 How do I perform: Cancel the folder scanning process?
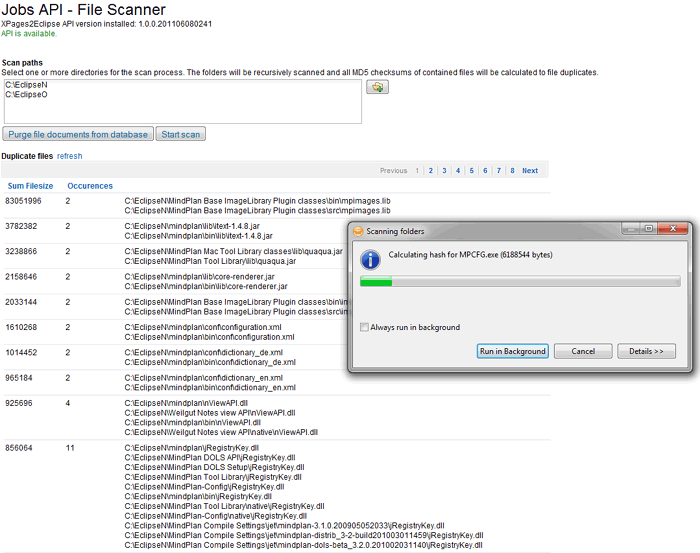[x=583, y=351]
